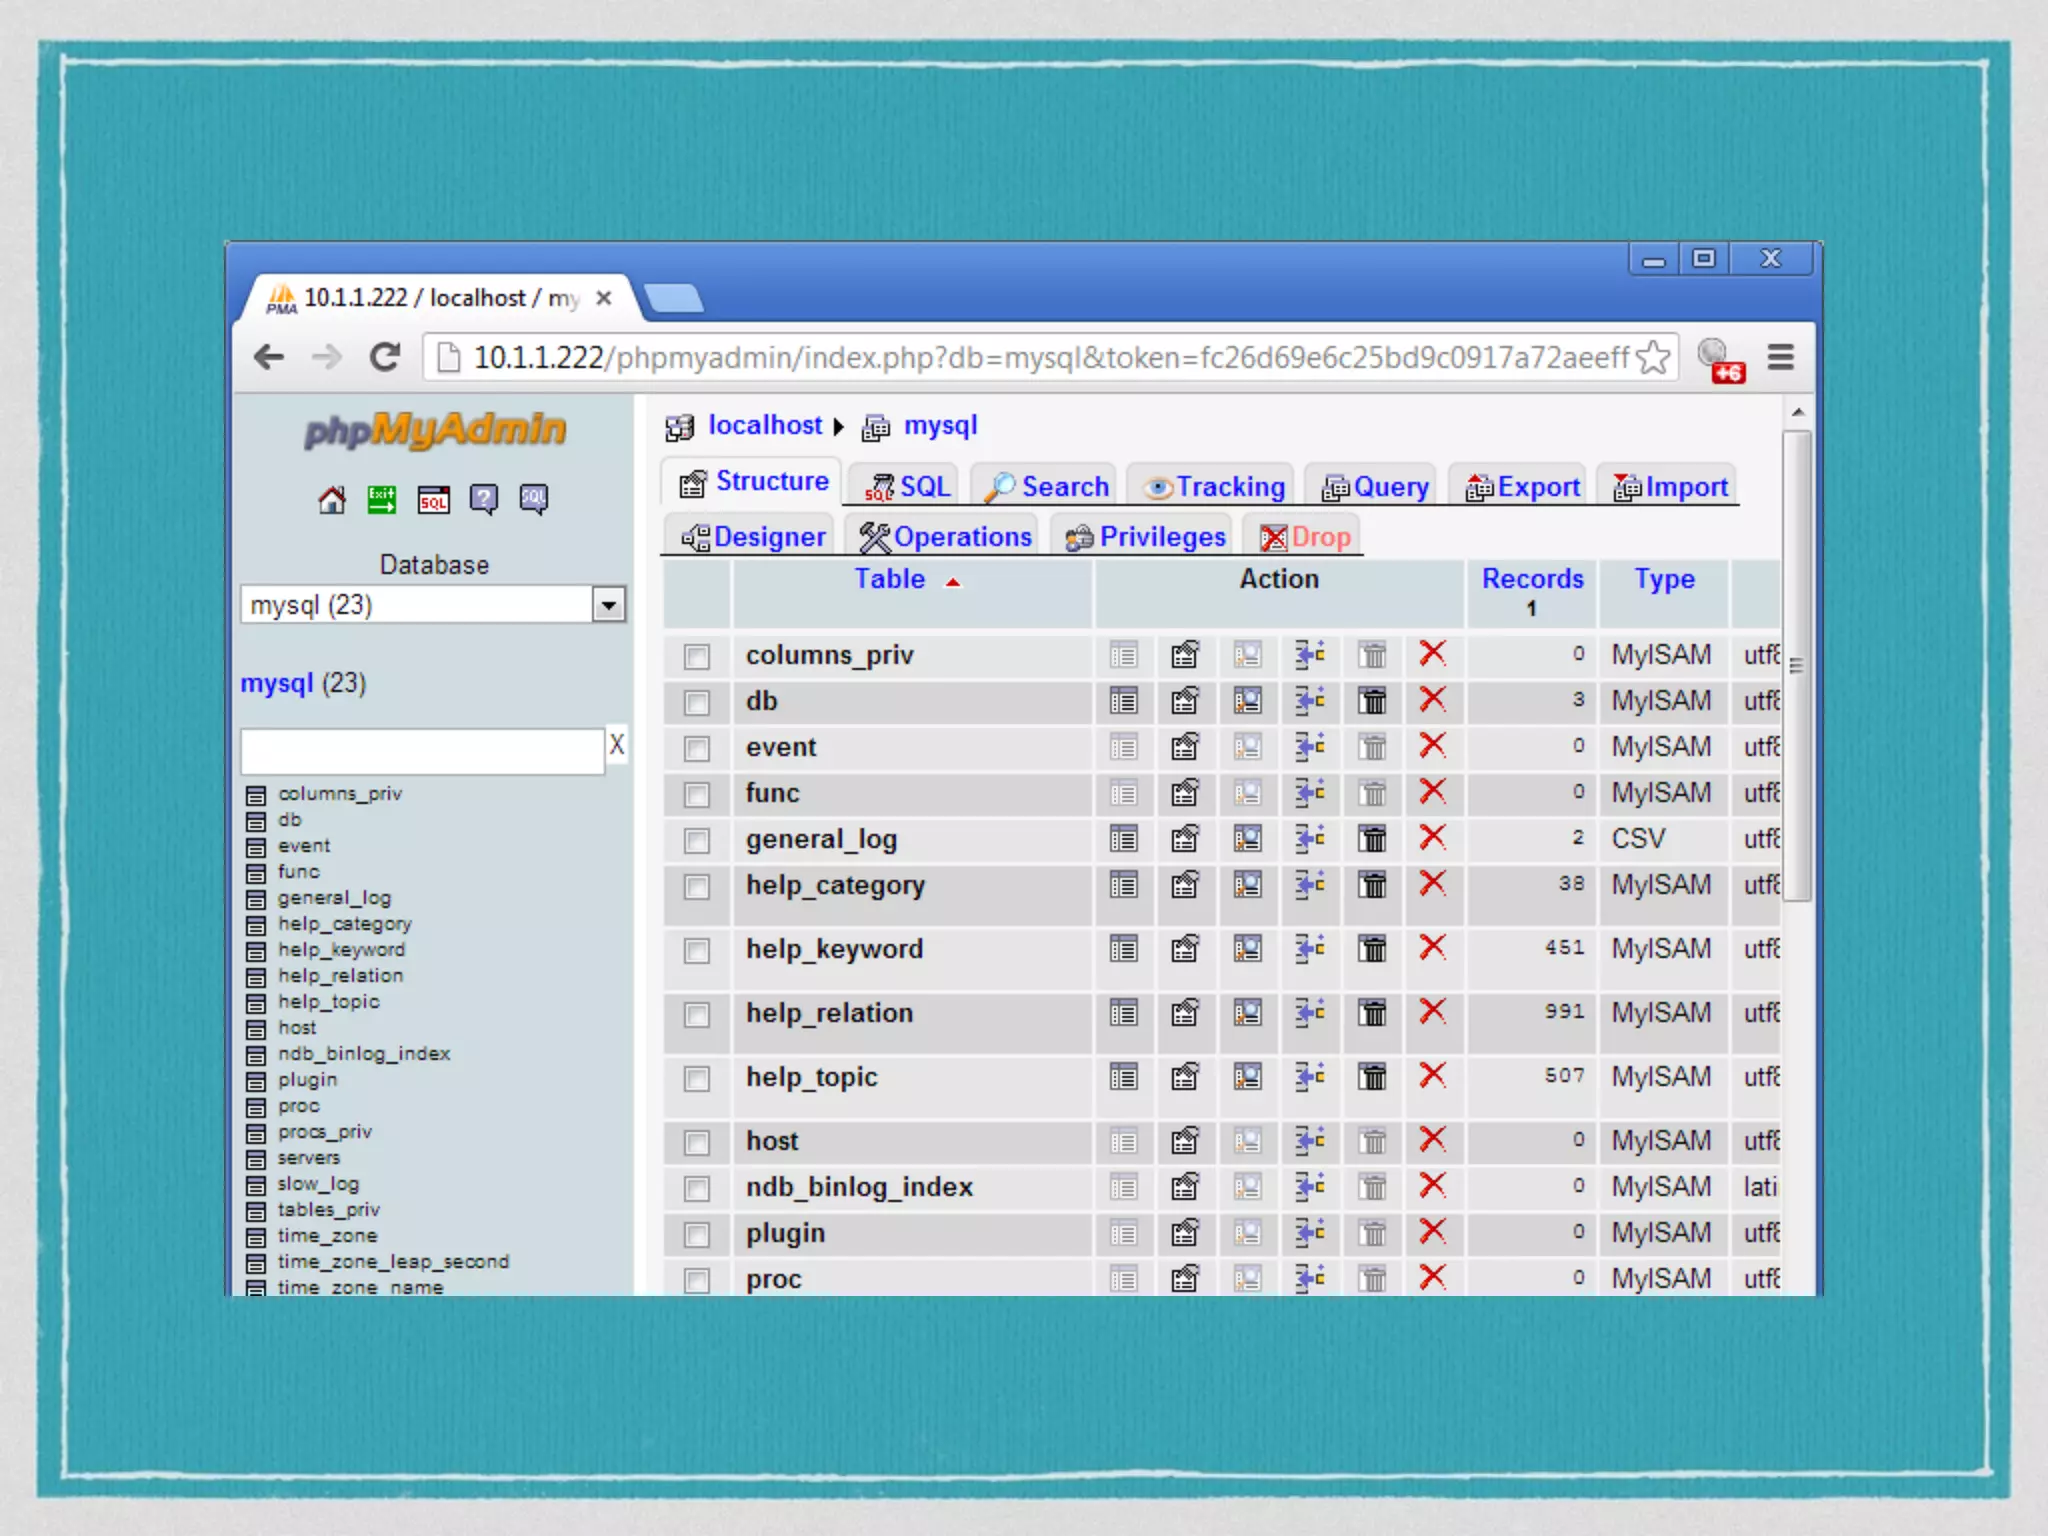This screenshot has height=1536, width=2048.
Task: Click Structure icon for general_log row
Action: 1185,839
